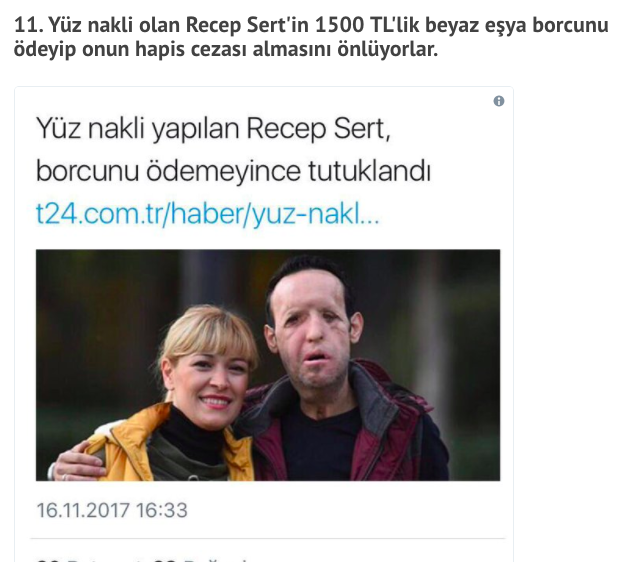Screen dimensions: 626x562
Task: Click the tweet info icon
Action: [499, 101]
